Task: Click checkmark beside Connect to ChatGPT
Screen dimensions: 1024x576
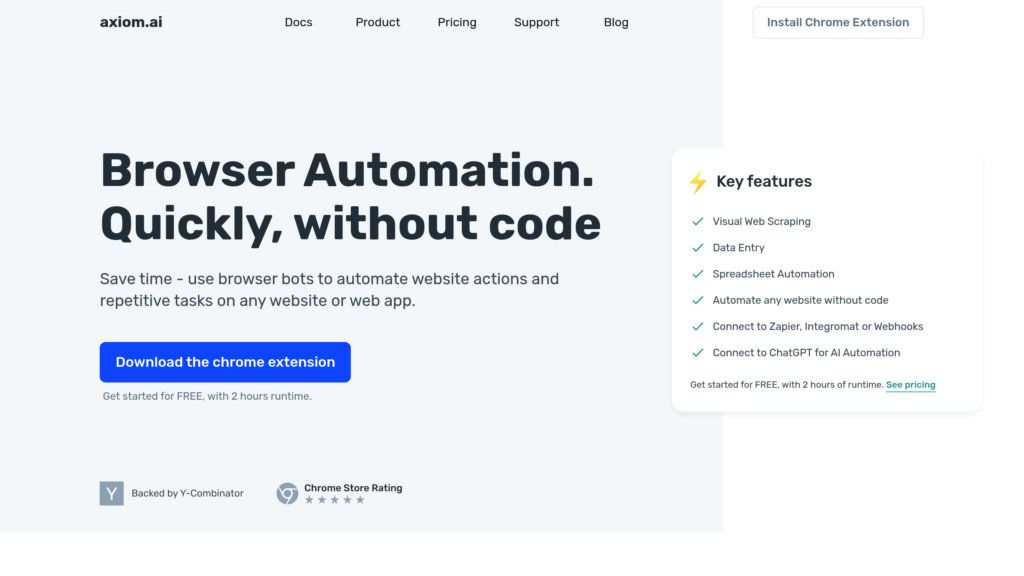Action: click(x=697, y=352)
